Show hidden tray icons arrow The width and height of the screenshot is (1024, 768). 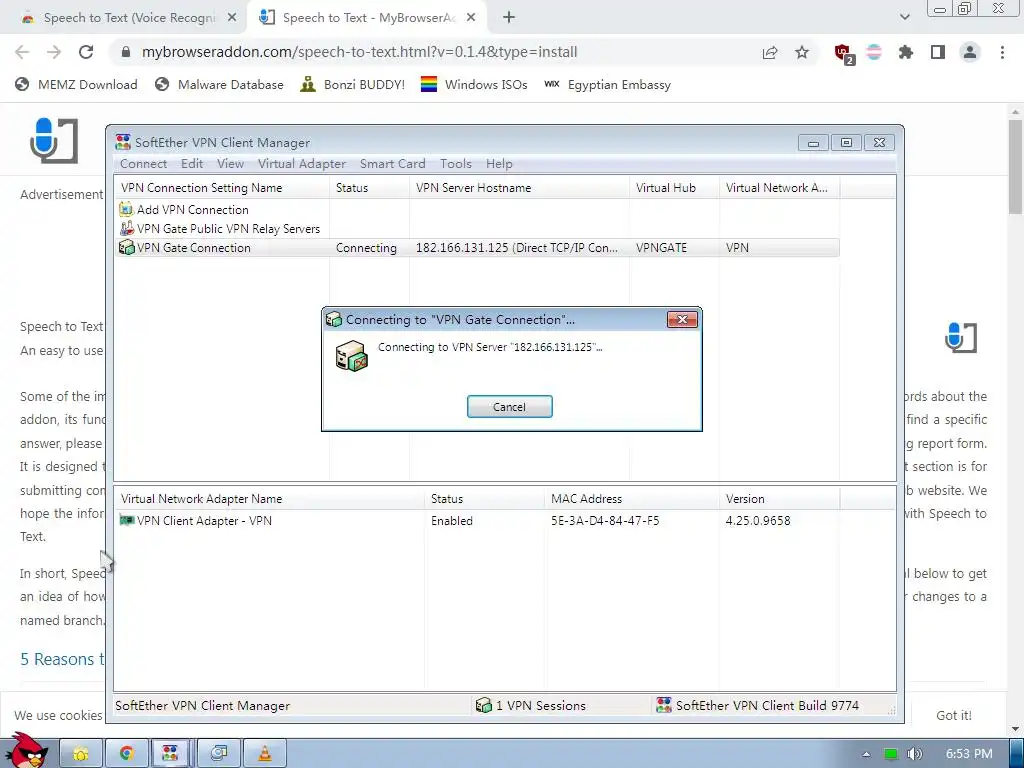866,754
